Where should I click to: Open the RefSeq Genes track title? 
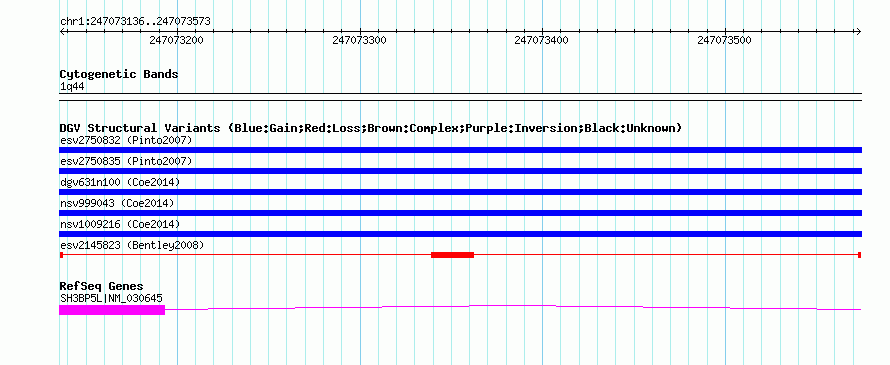(102, 286)
